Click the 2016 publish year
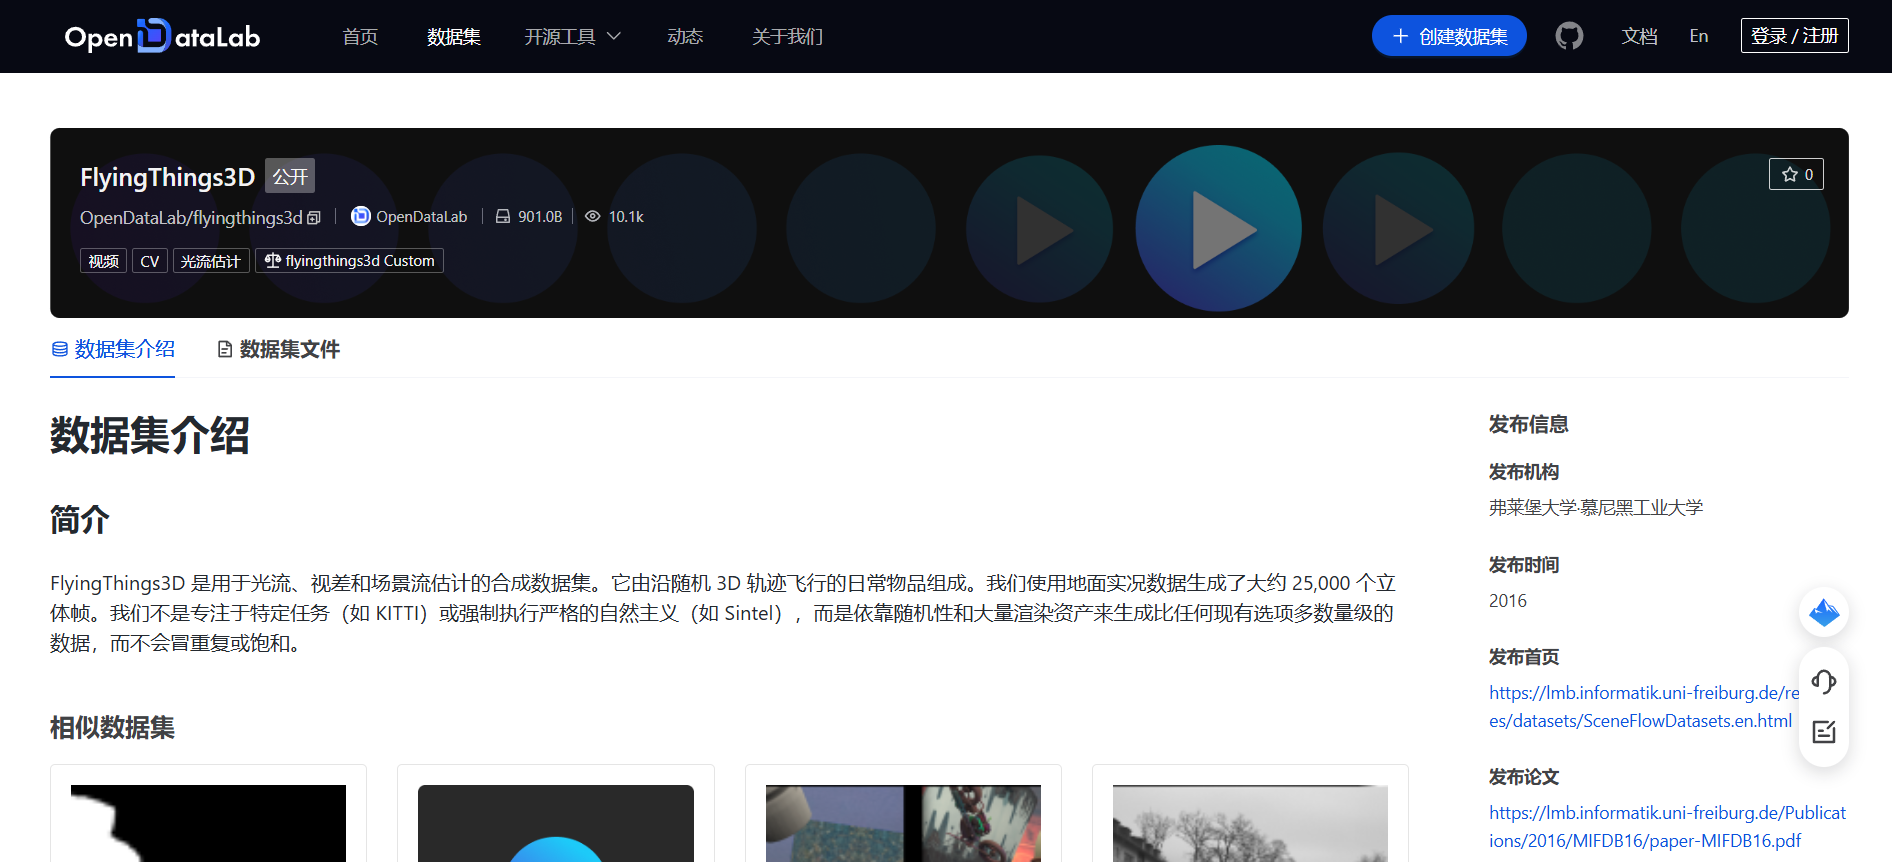 (1507, 601)
